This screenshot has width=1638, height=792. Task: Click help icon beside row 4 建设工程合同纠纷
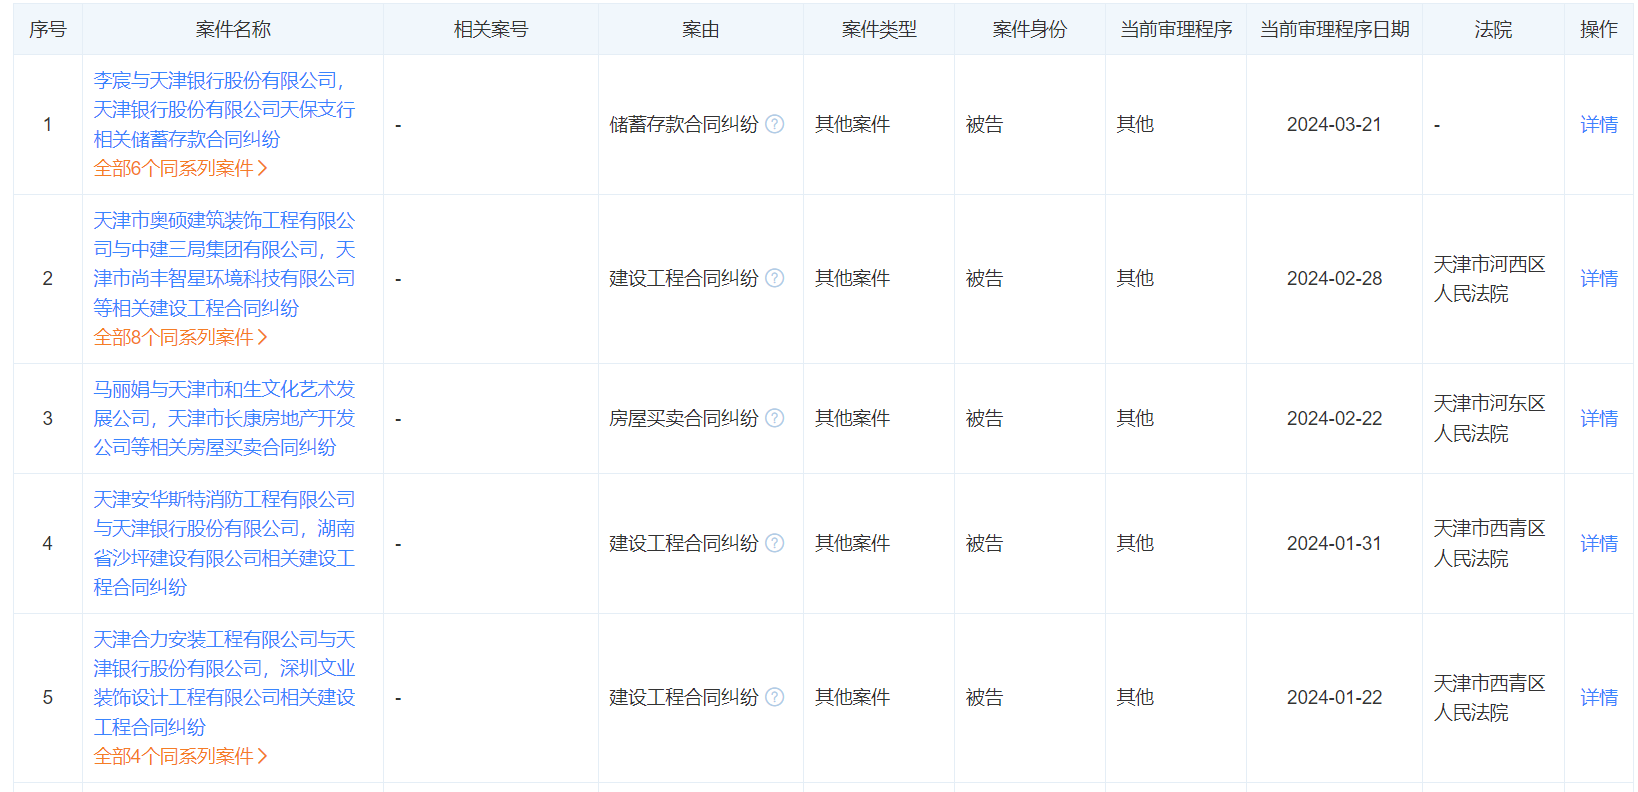(775, 543)
